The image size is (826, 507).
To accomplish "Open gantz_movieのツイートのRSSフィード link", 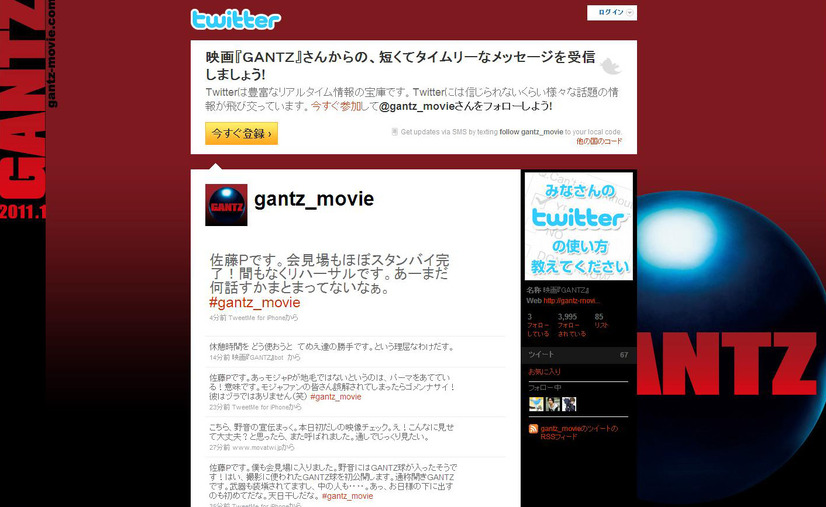I will (x=579, y=433).
